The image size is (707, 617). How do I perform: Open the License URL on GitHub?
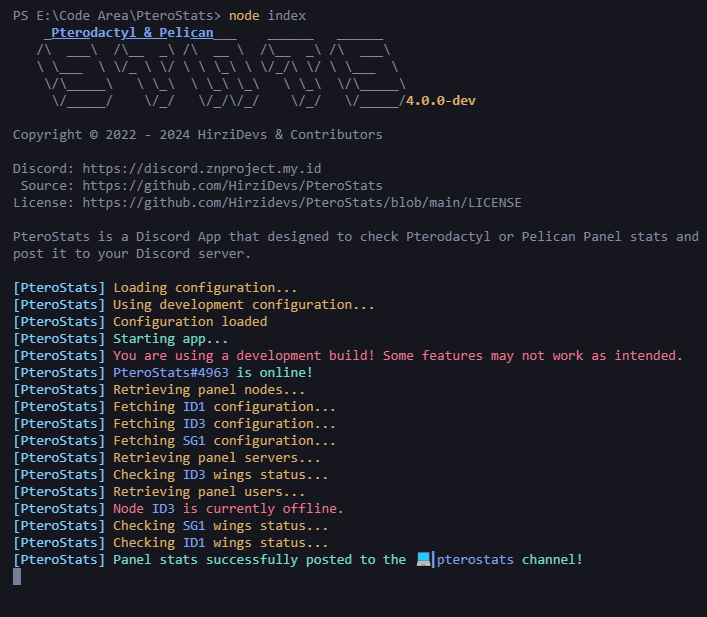[301, 203]
